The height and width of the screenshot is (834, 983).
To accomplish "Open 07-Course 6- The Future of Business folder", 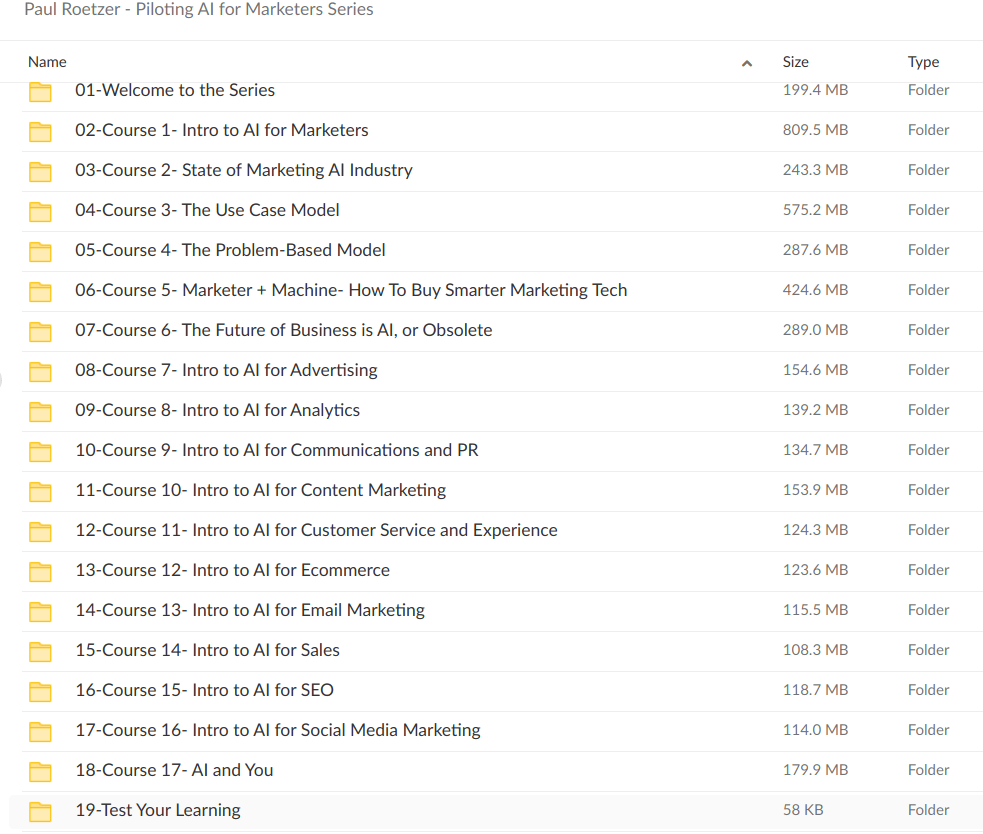I will coord(283,330).
